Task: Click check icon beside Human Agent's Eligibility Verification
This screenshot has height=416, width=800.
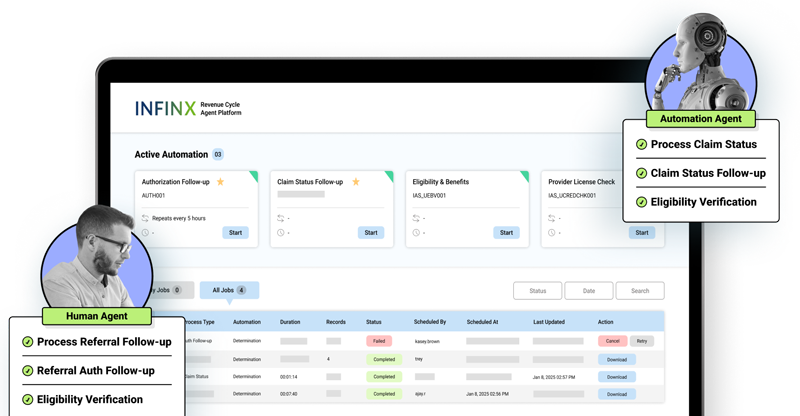Action: click(x=28, y=400)
